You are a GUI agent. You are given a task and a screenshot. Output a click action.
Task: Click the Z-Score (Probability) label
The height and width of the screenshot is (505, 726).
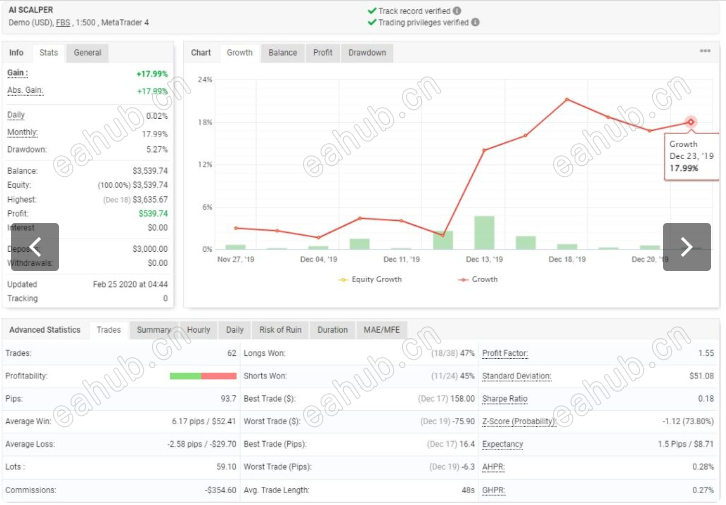click(519, 421)
